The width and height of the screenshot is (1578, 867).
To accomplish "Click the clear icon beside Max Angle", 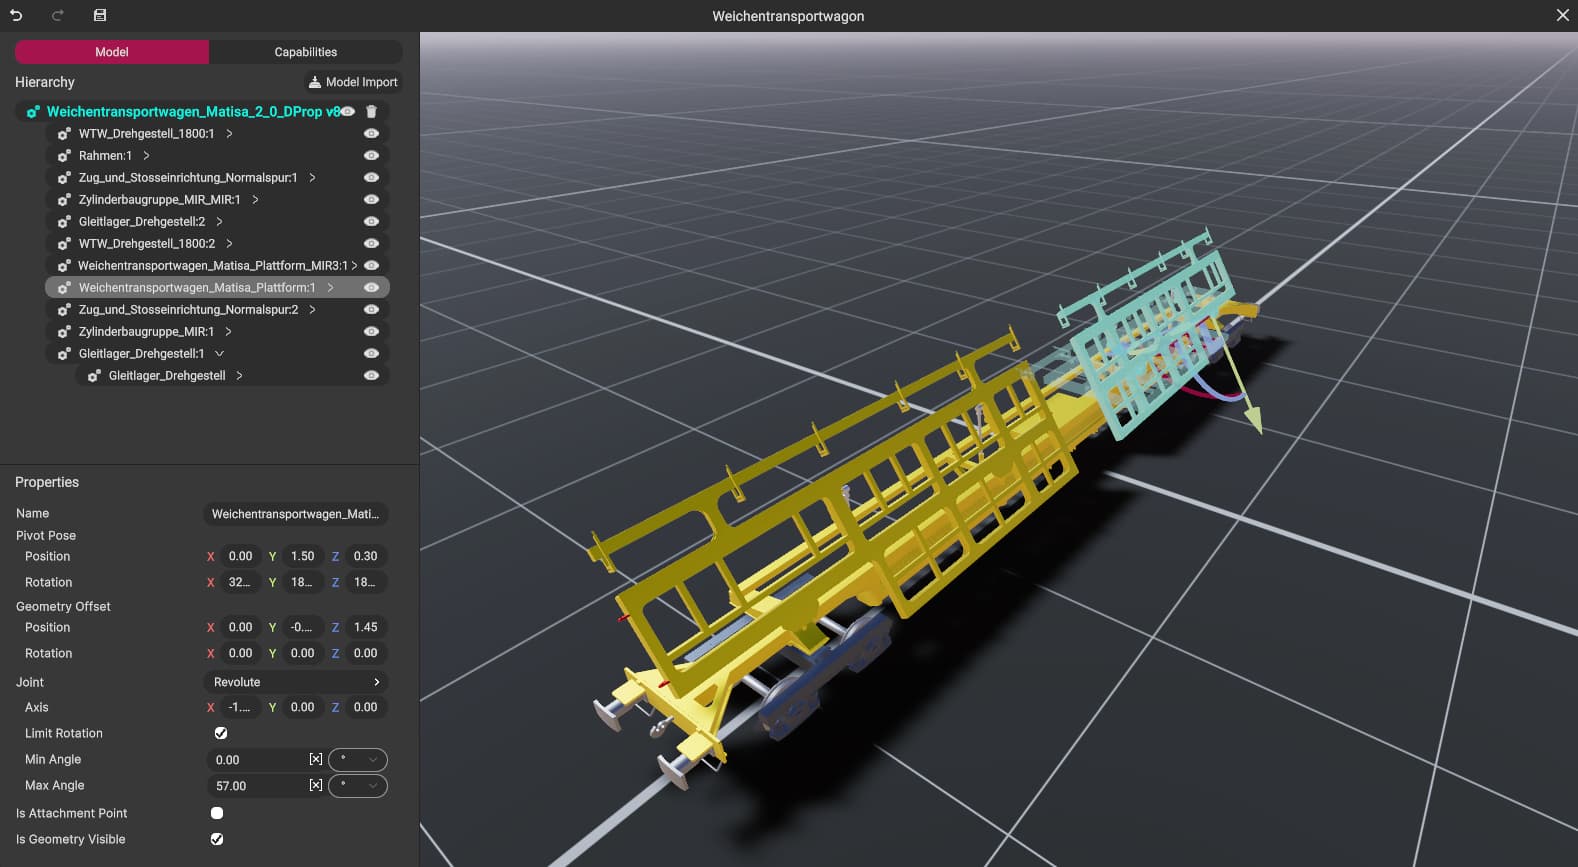I will pyautogui.click(x=316, y=786).
